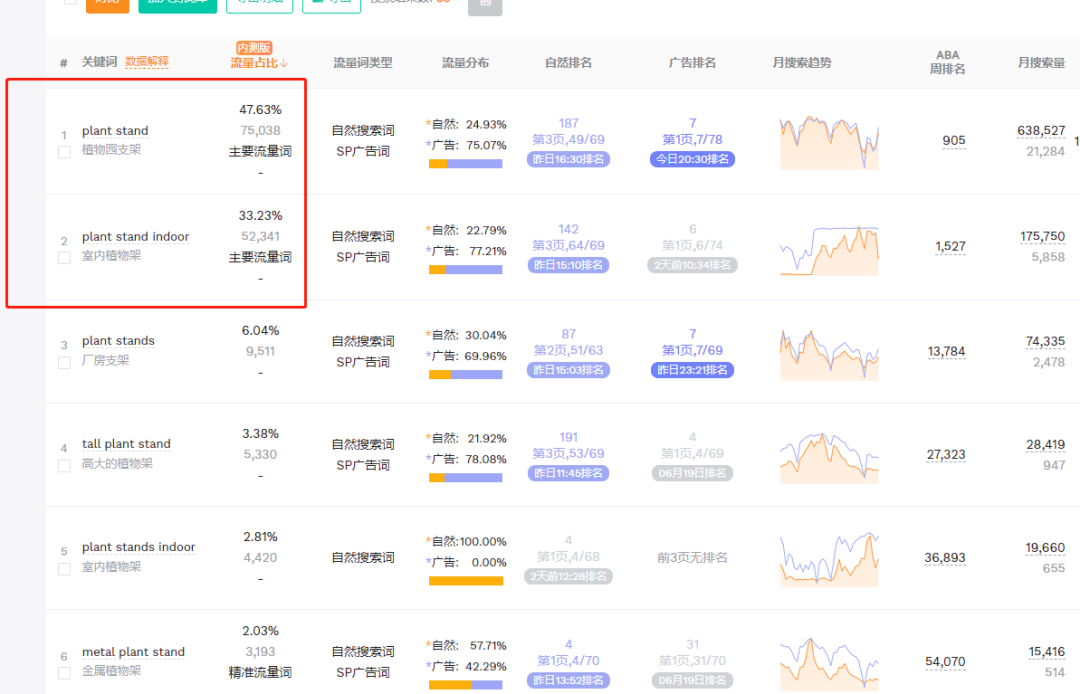Screen dimensions: 1080x694
Task: Click 昨日15:10排名 badge for plant stand indoor
Action: coord(568,265)
